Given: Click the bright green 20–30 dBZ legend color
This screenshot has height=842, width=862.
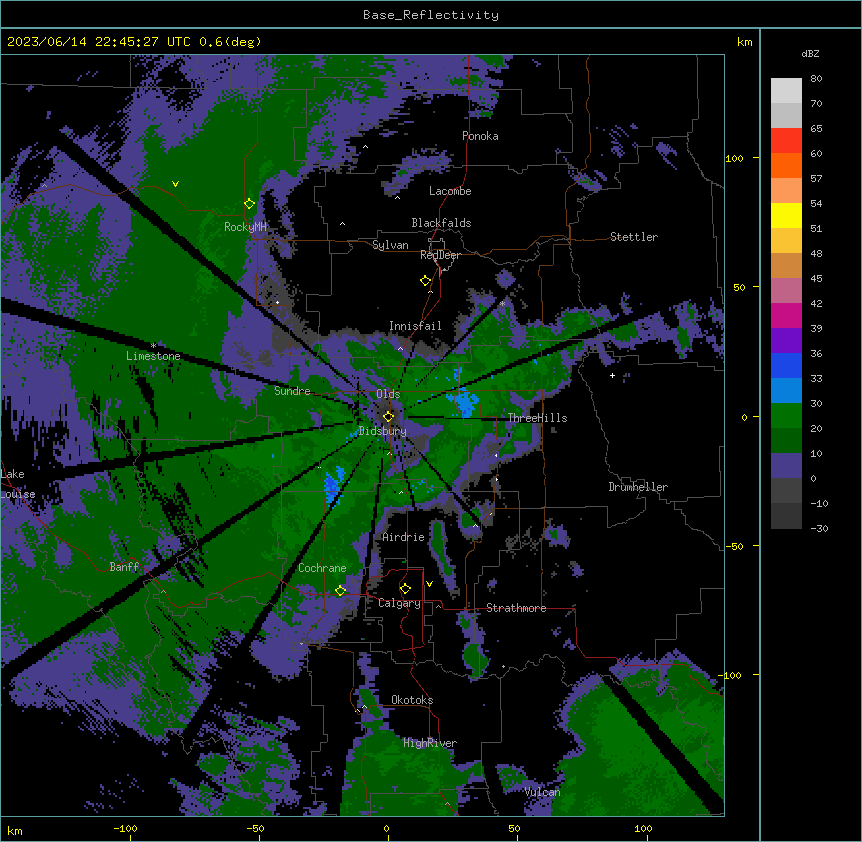Looking at the screenshot, I should 786,416.
